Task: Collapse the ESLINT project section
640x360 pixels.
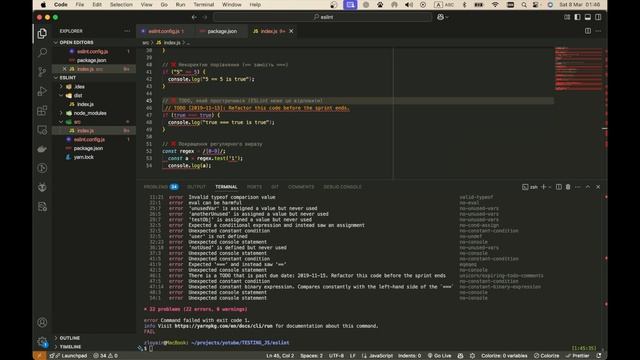Action: click(x=56, y=78)
